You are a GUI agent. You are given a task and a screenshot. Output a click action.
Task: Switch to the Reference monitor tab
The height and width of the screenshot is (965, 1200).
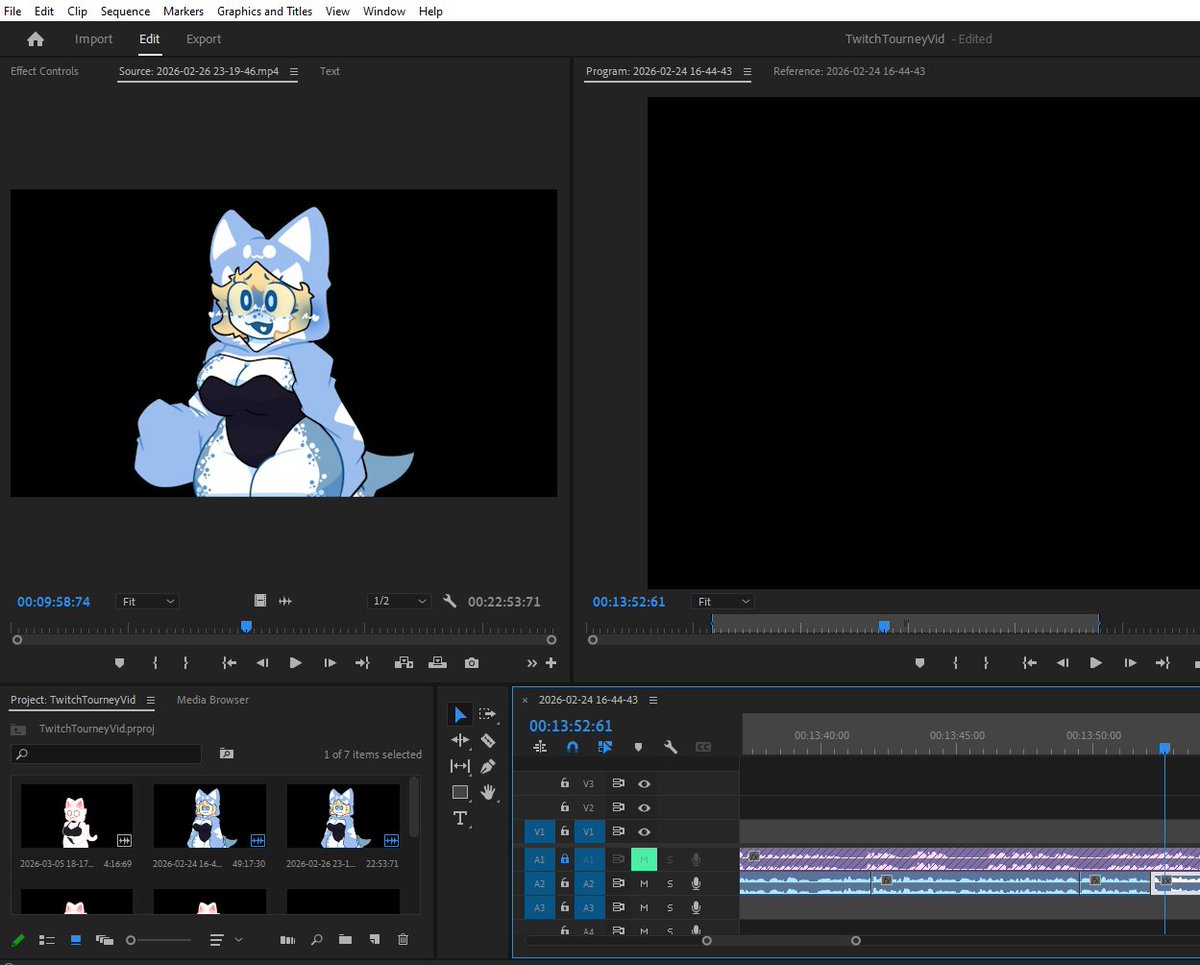[849, 71]
